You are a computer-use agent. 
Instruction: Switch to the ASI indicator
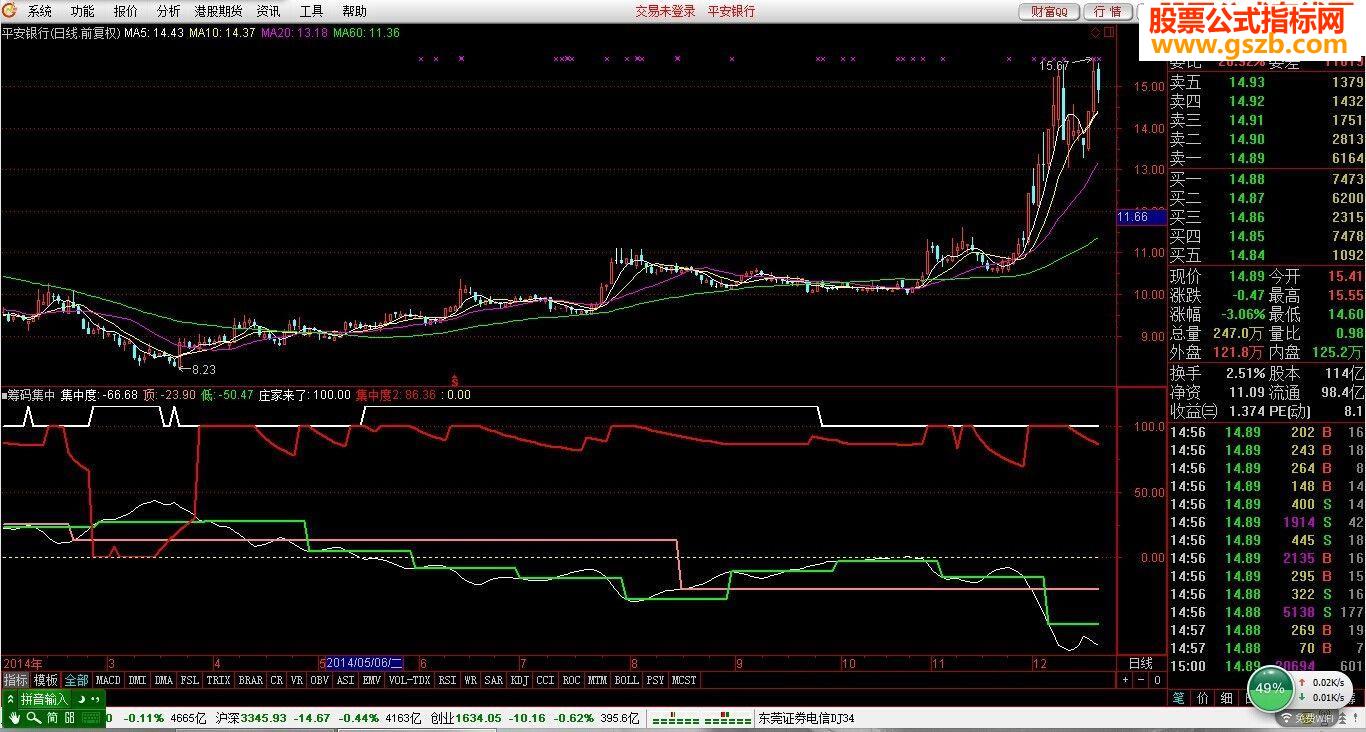pos(346,680)
